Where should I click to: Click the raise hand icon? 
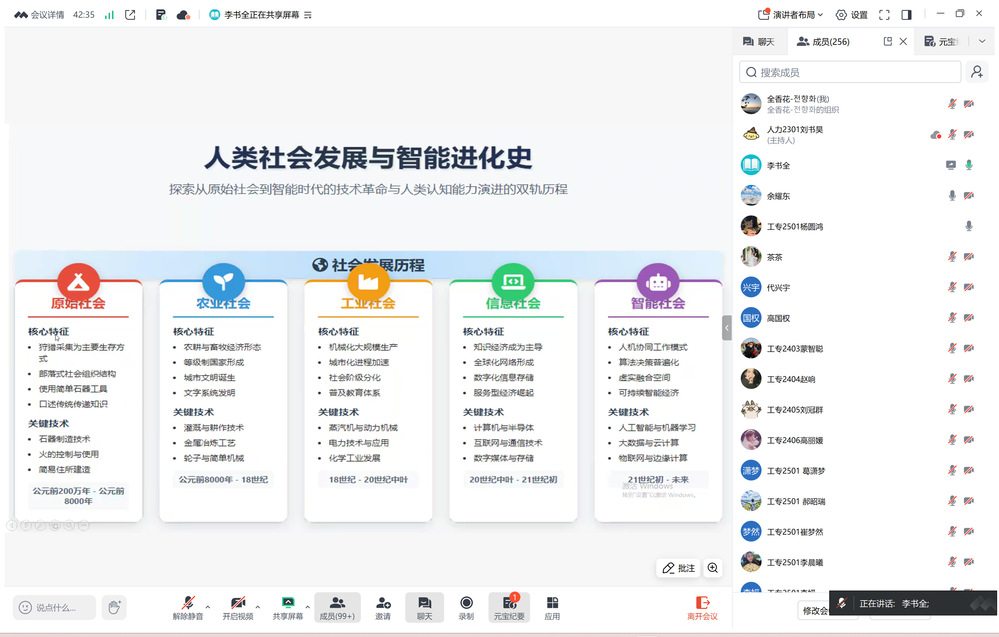tap(114, 607)
